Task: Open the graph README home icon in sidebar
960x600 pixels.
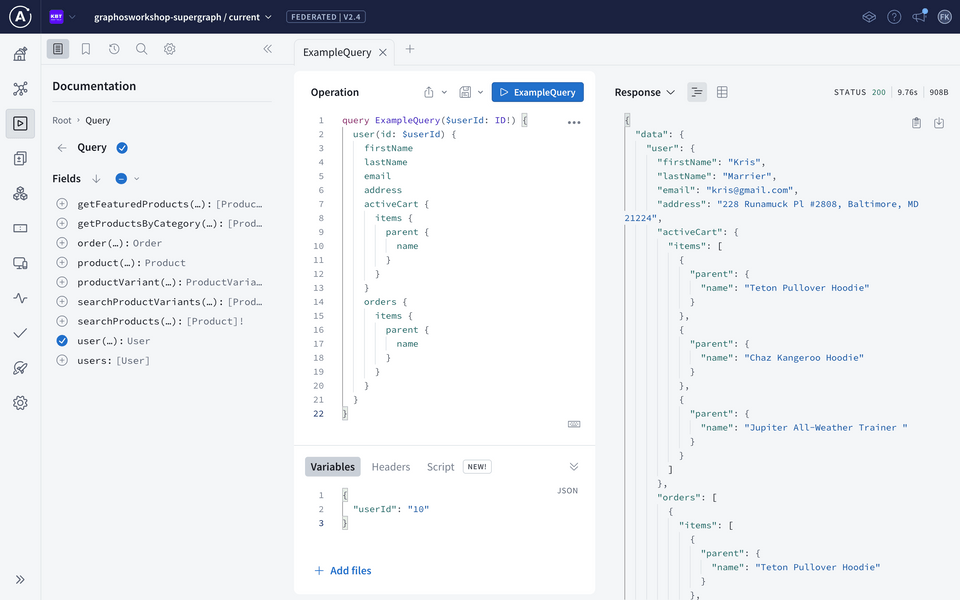Action: coord(20,54)
